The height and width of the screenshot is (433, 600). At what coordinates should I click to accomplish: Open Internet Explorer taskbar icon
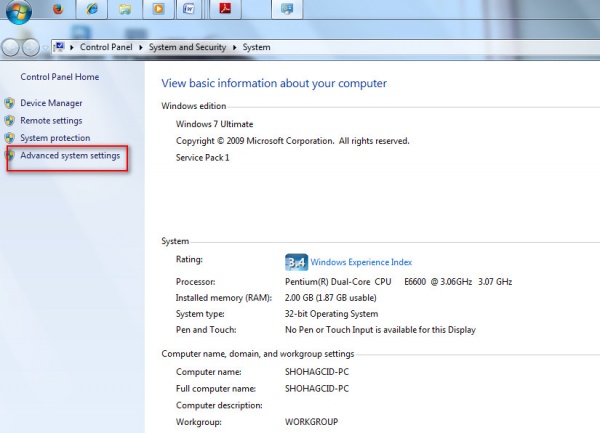91,9
